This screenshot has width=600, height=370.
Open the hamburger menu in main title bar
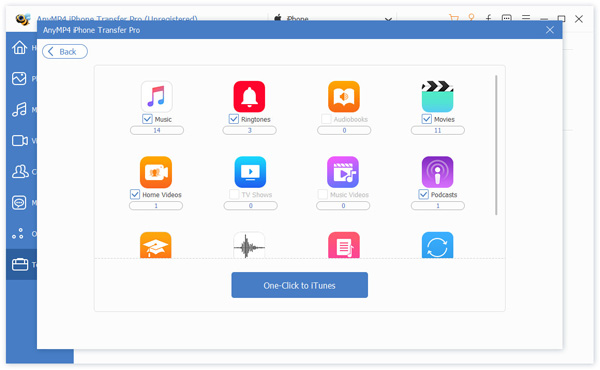click(x=526, y=18)
